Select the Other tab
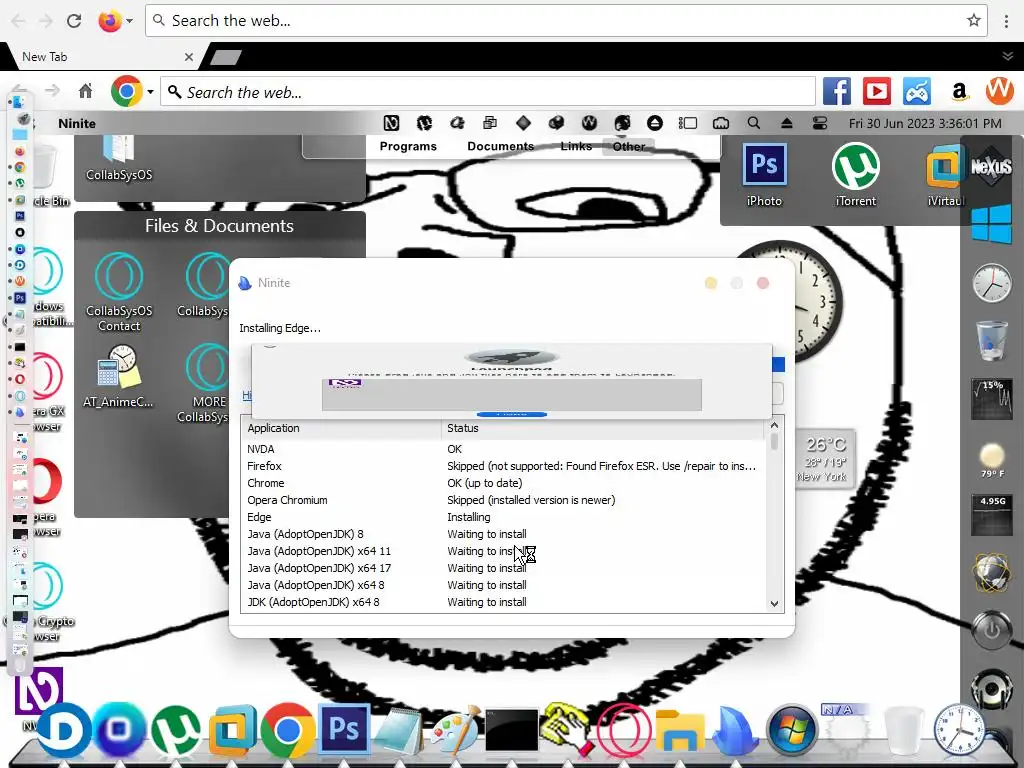This screenshot has height=768, width=1024. click(x=629, y=146)
